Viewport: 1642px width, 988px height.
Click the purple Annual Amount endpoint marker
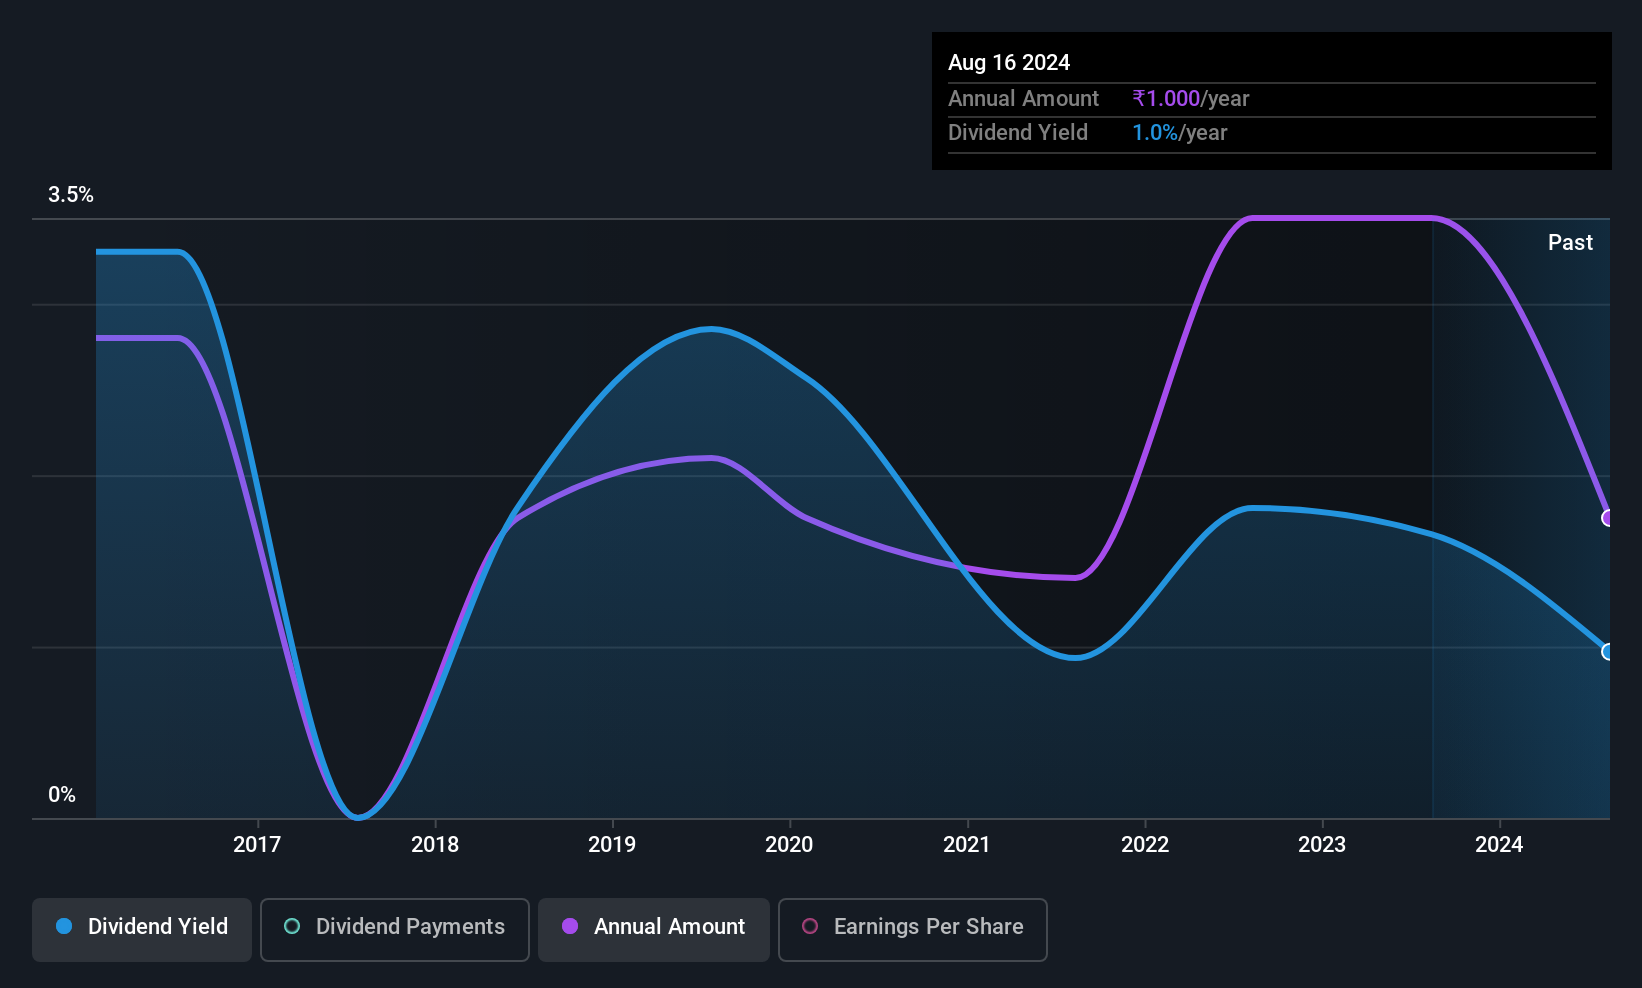1608,518
